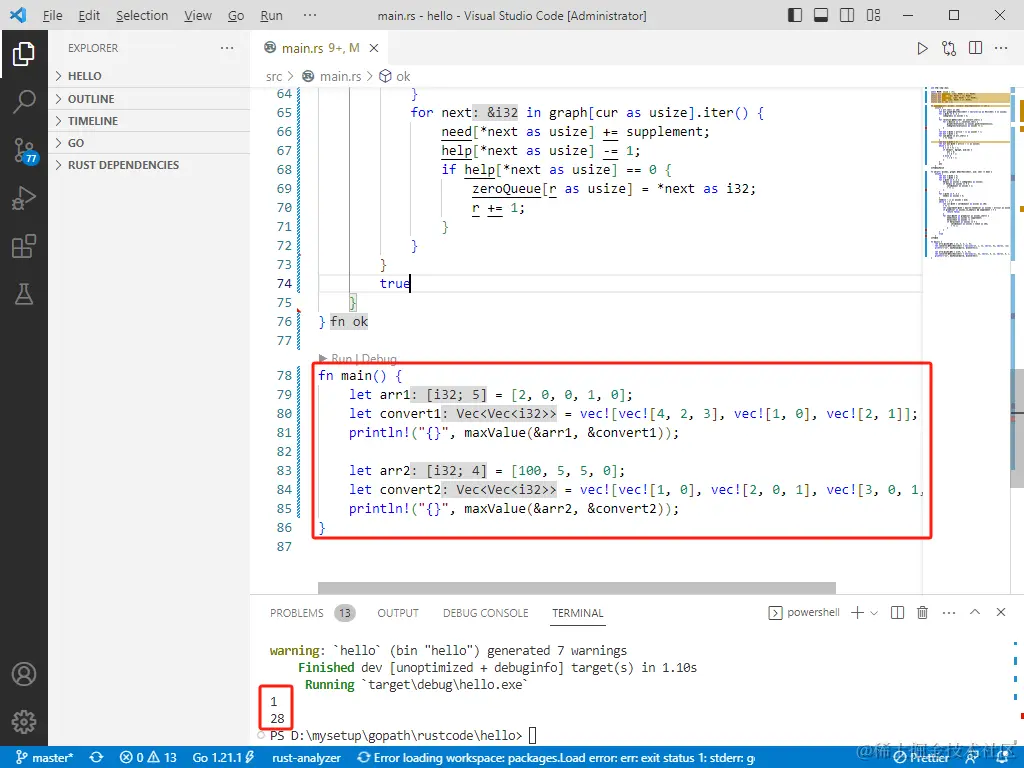Toggle secondary side bar layout icon
The width and height of the screenshot is (1024, 768).
point(847,15)
